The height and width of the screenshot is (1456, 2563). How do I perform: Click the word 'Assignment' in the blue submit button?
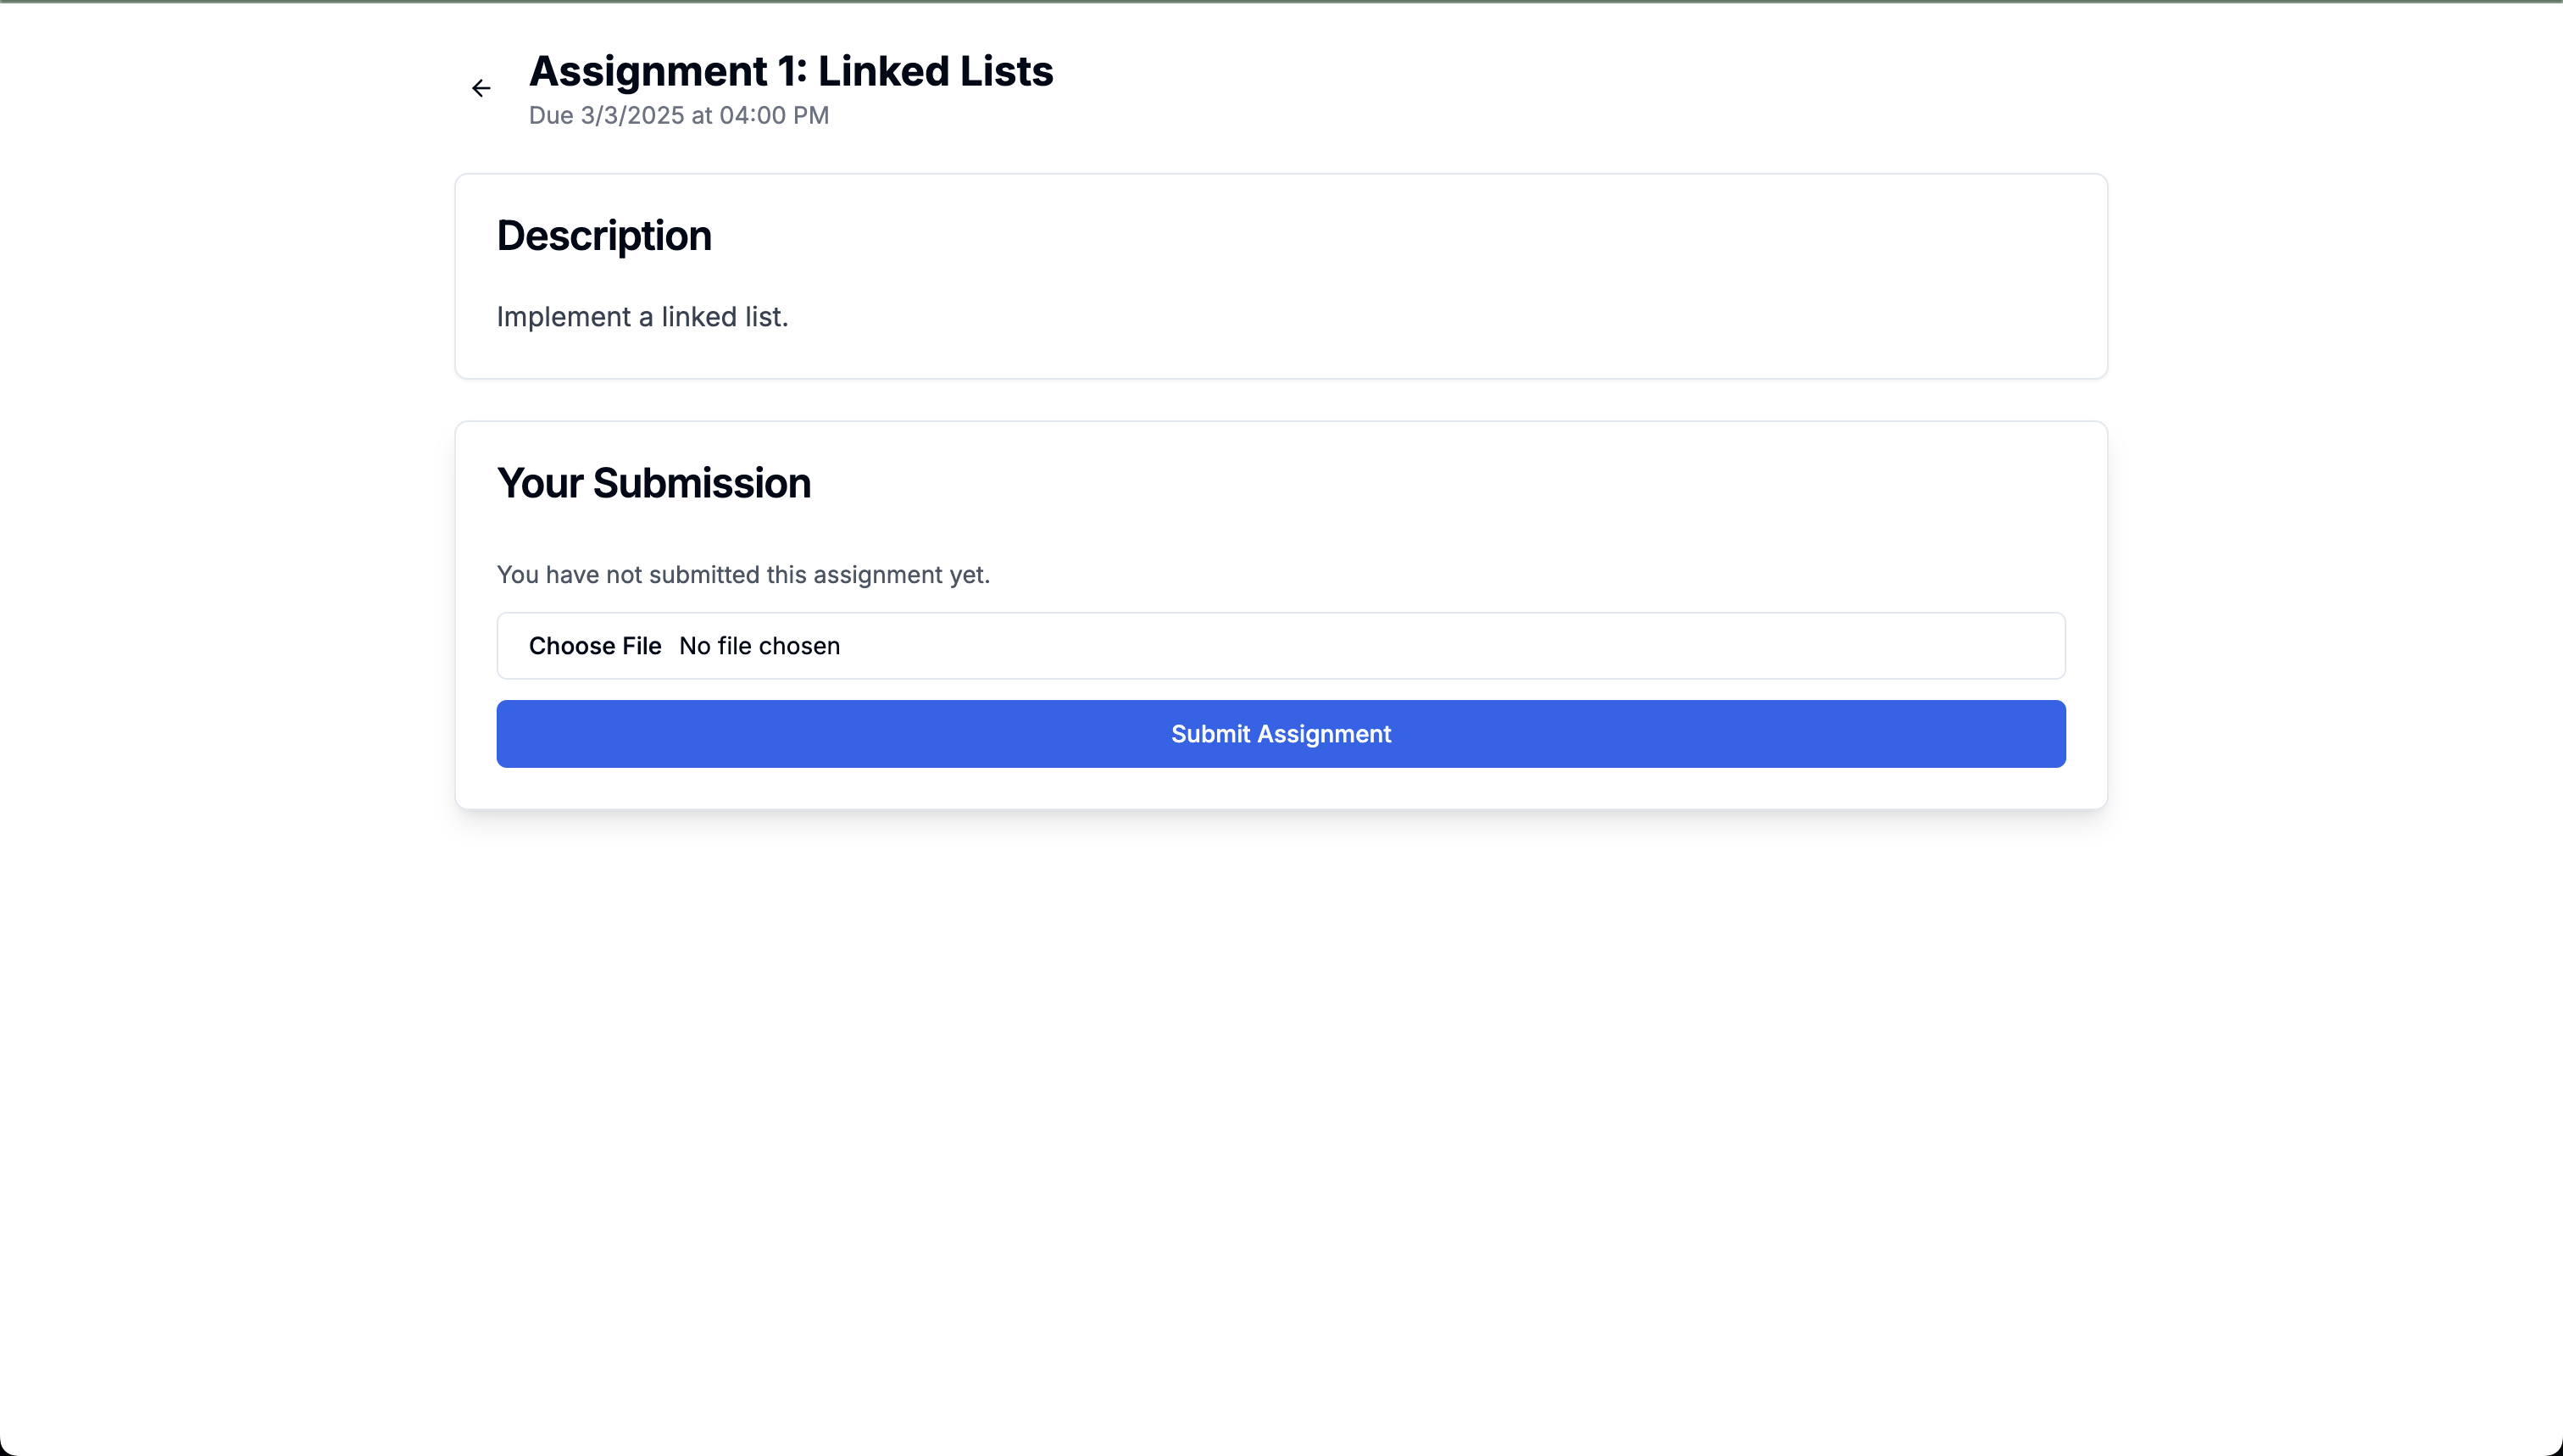[x=1323, y=734]
